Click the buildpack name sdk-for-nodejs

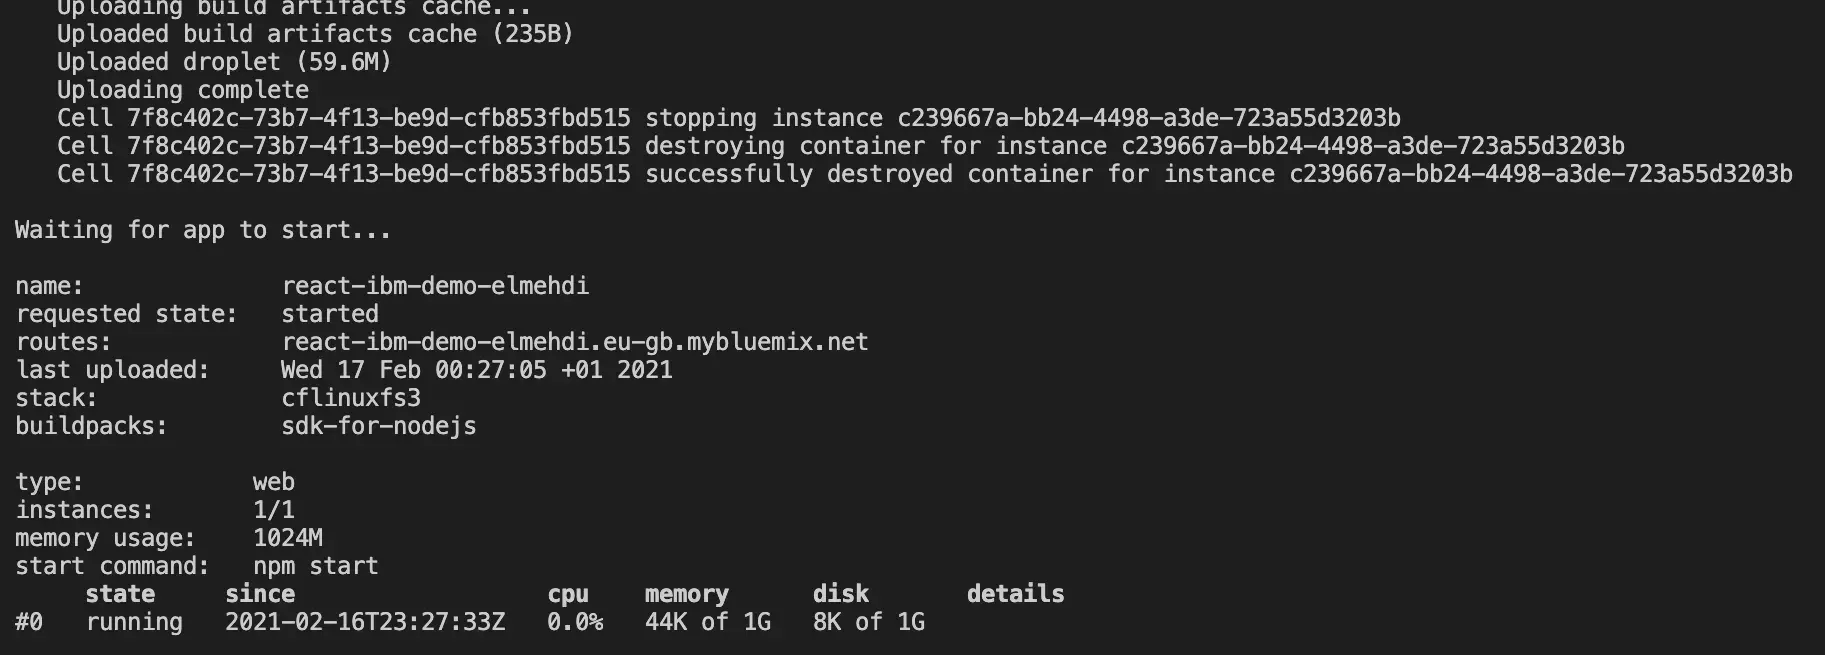point(379,426)
